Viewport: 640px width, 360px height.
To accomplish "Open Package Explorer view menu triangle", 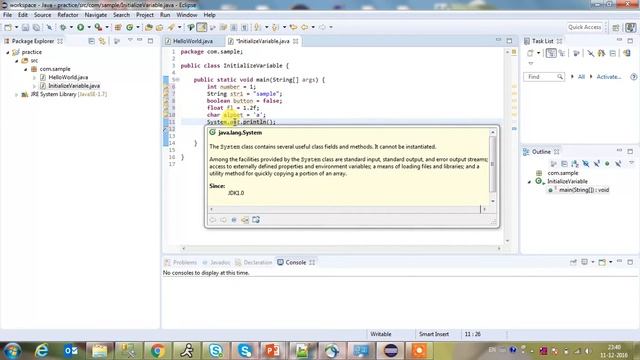I will [130, 40].
